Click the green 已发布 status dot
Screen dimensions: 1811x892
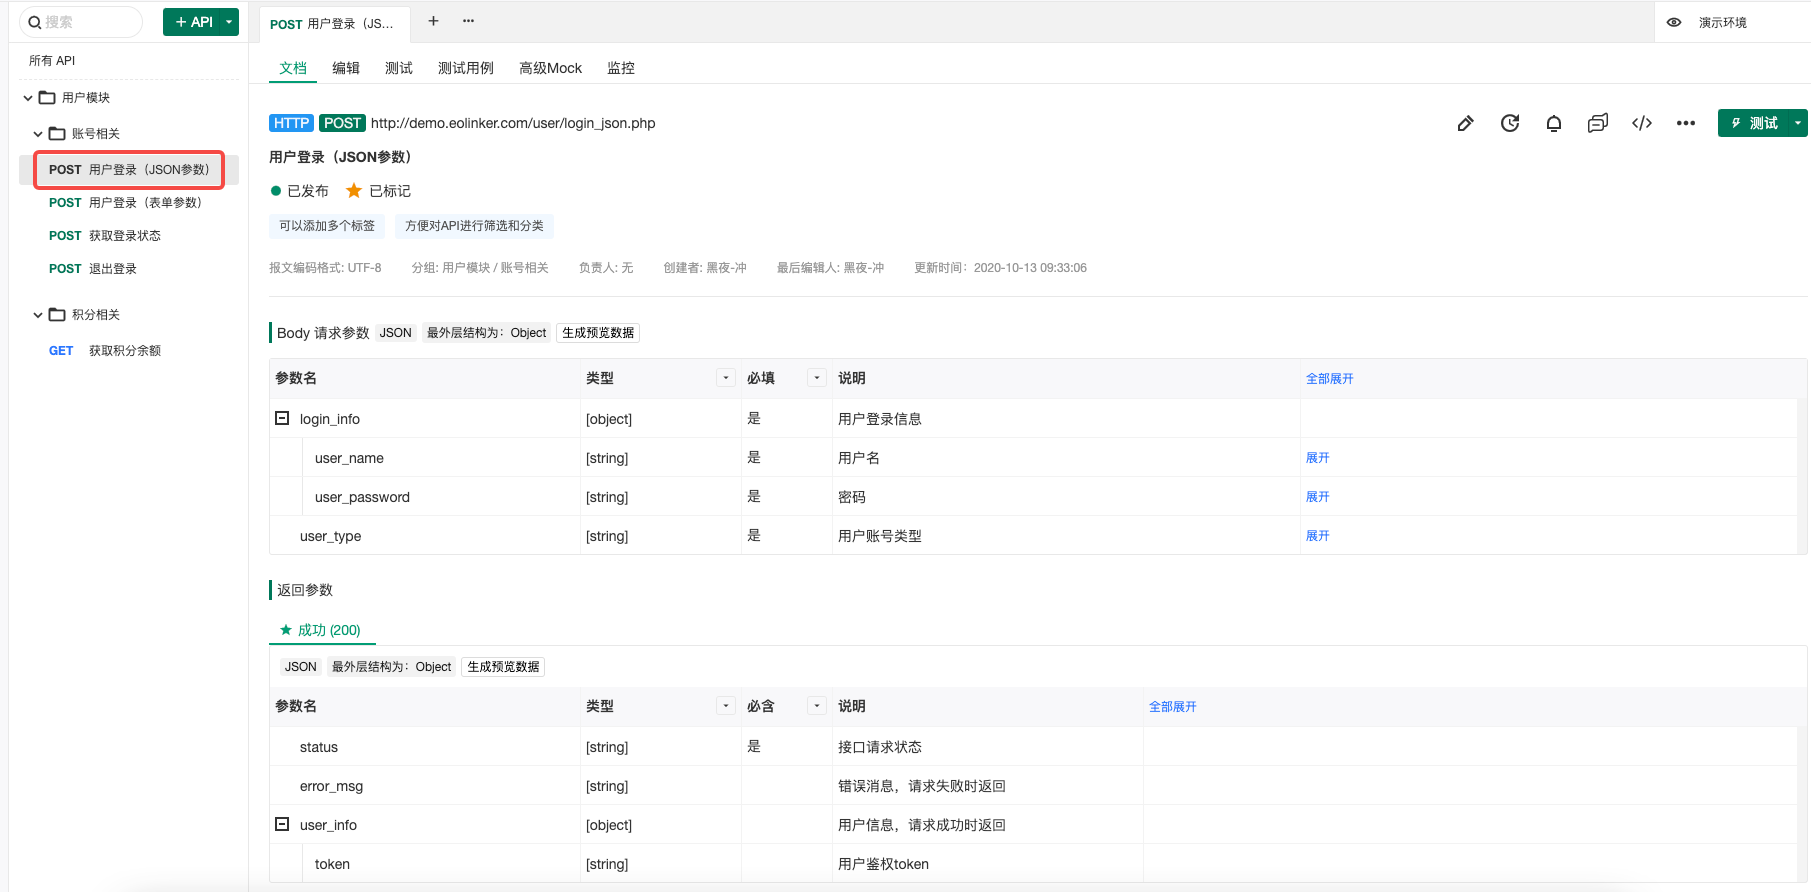pyautogui.click(x=276, y=190)
